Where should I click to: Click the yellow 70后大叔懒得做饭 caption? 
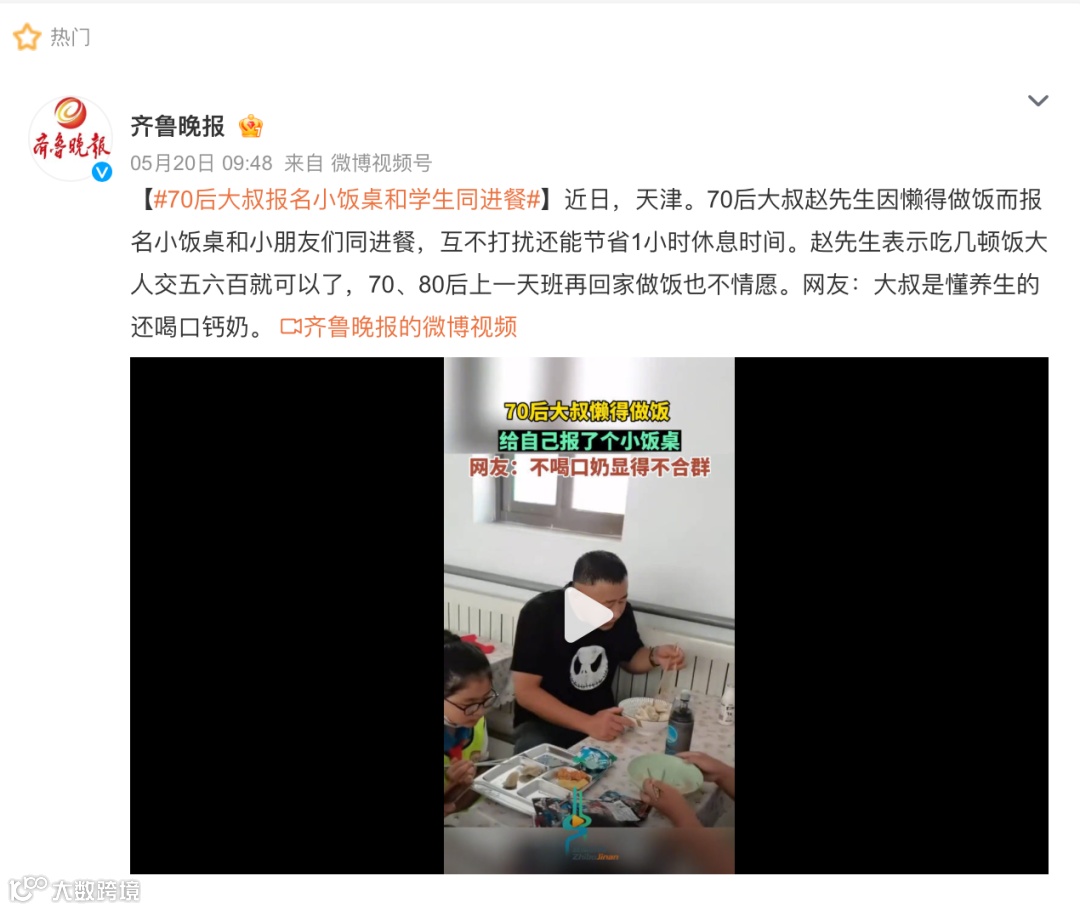[588, 411]
